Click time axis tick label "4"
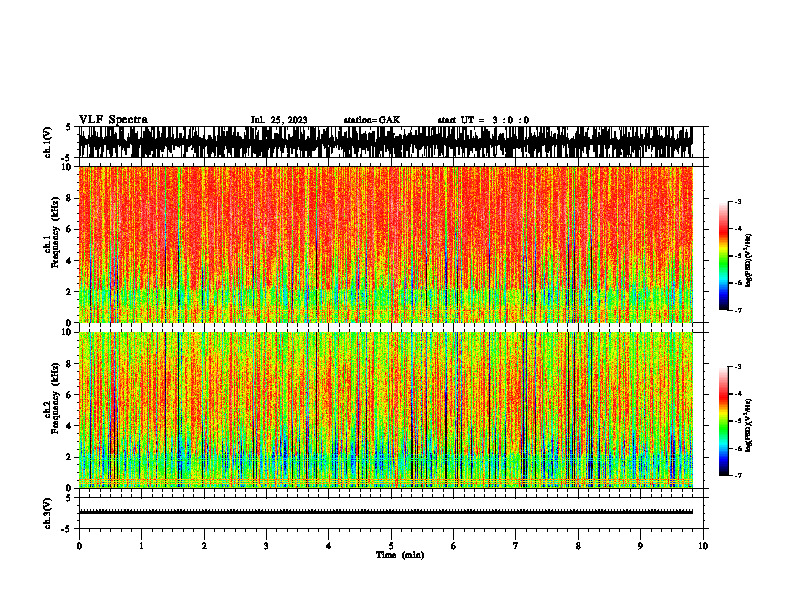The width and height of the screenshot is (792, 612). click(328, 546)
